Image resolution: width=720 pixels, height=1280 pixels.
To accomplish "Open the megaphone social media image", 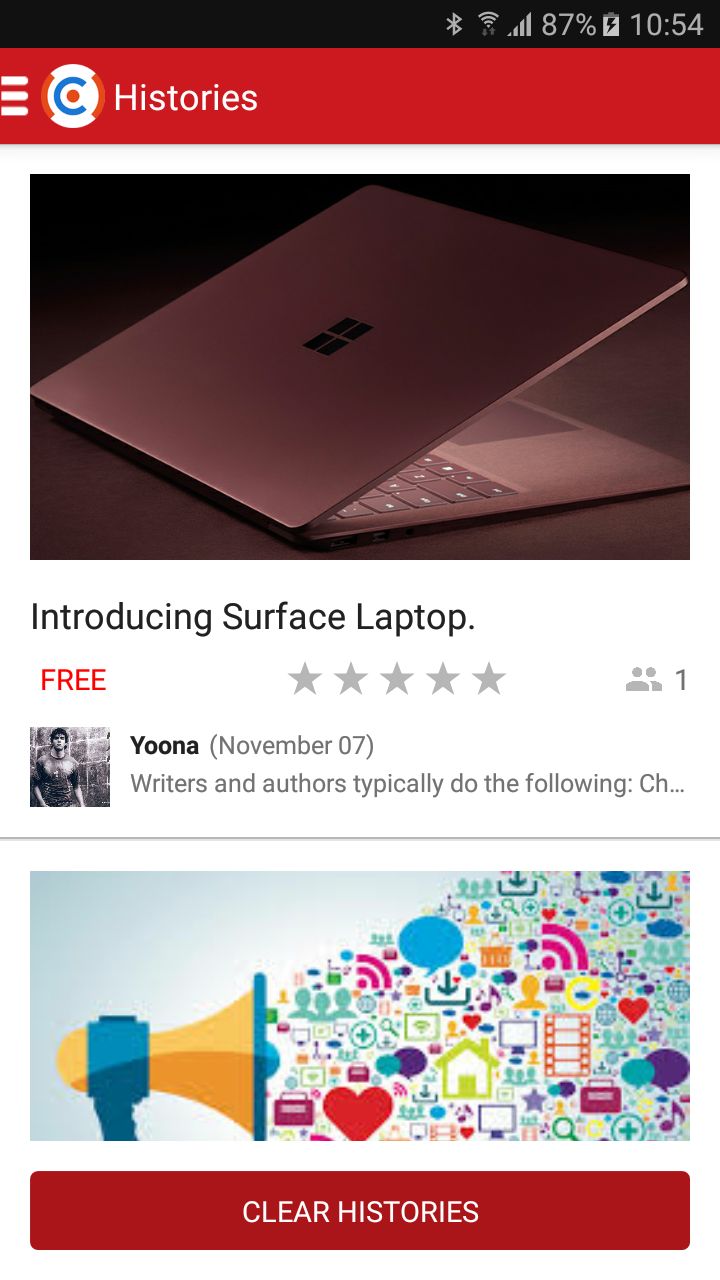I will tap(360, 1005).
